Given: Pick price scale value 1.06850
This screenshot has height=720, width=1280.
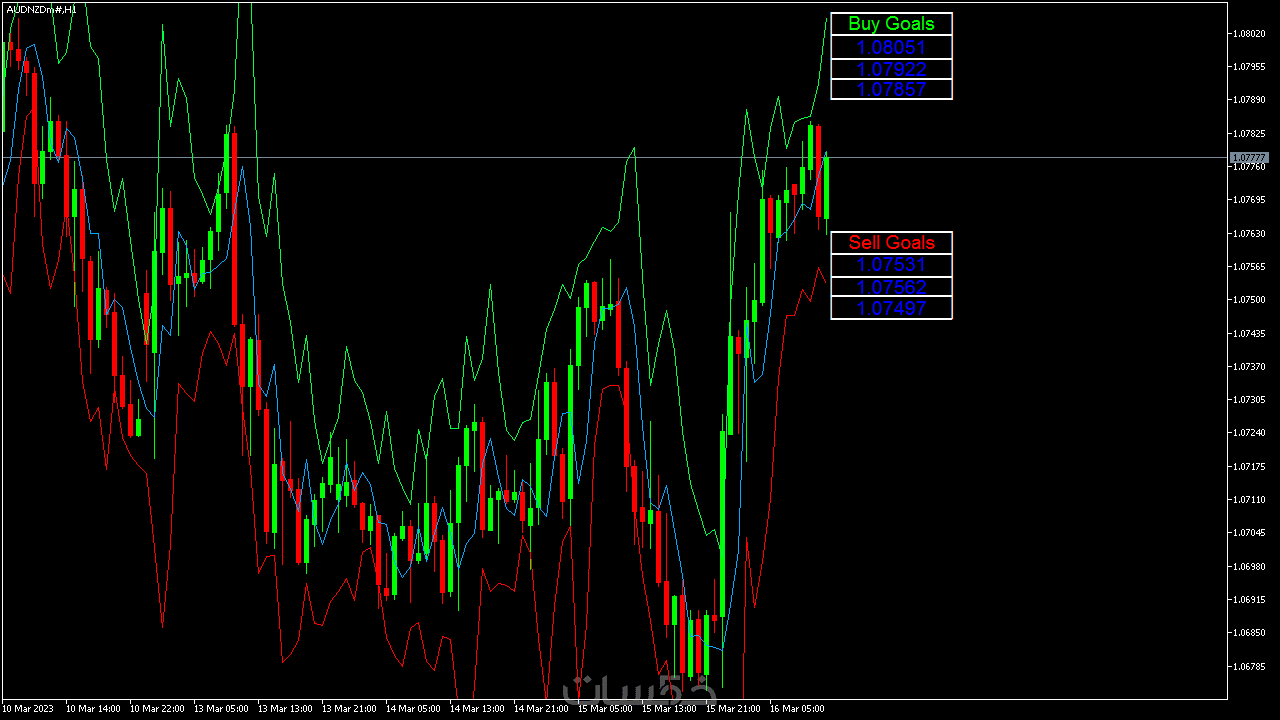Looking at the screenshot, I should click(1250, 633).
